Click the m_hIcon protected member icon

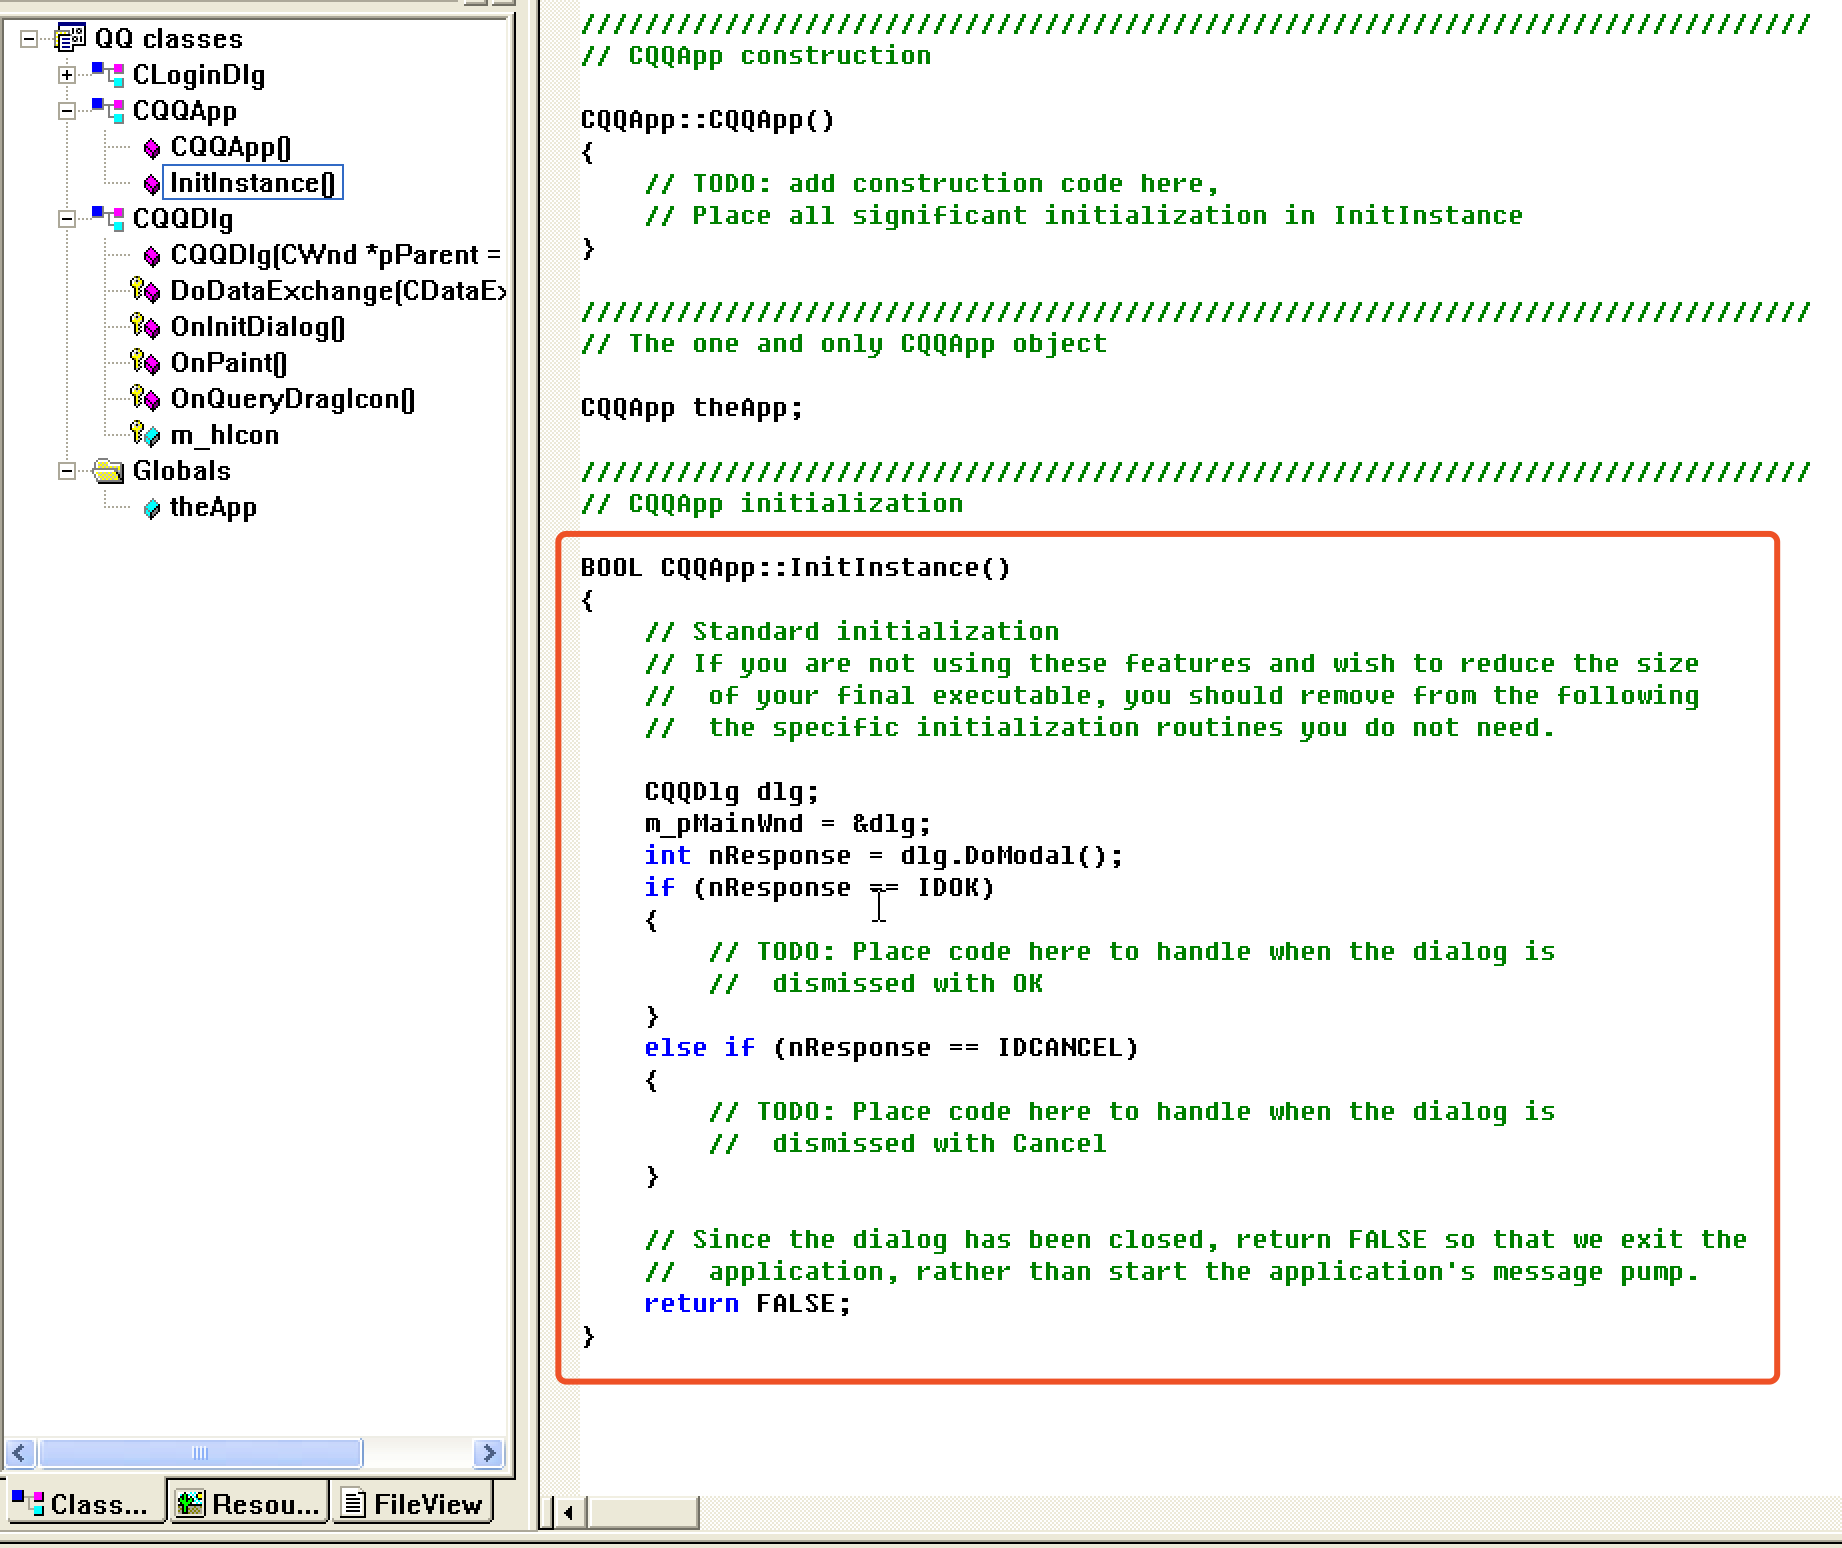click(146, 435)
